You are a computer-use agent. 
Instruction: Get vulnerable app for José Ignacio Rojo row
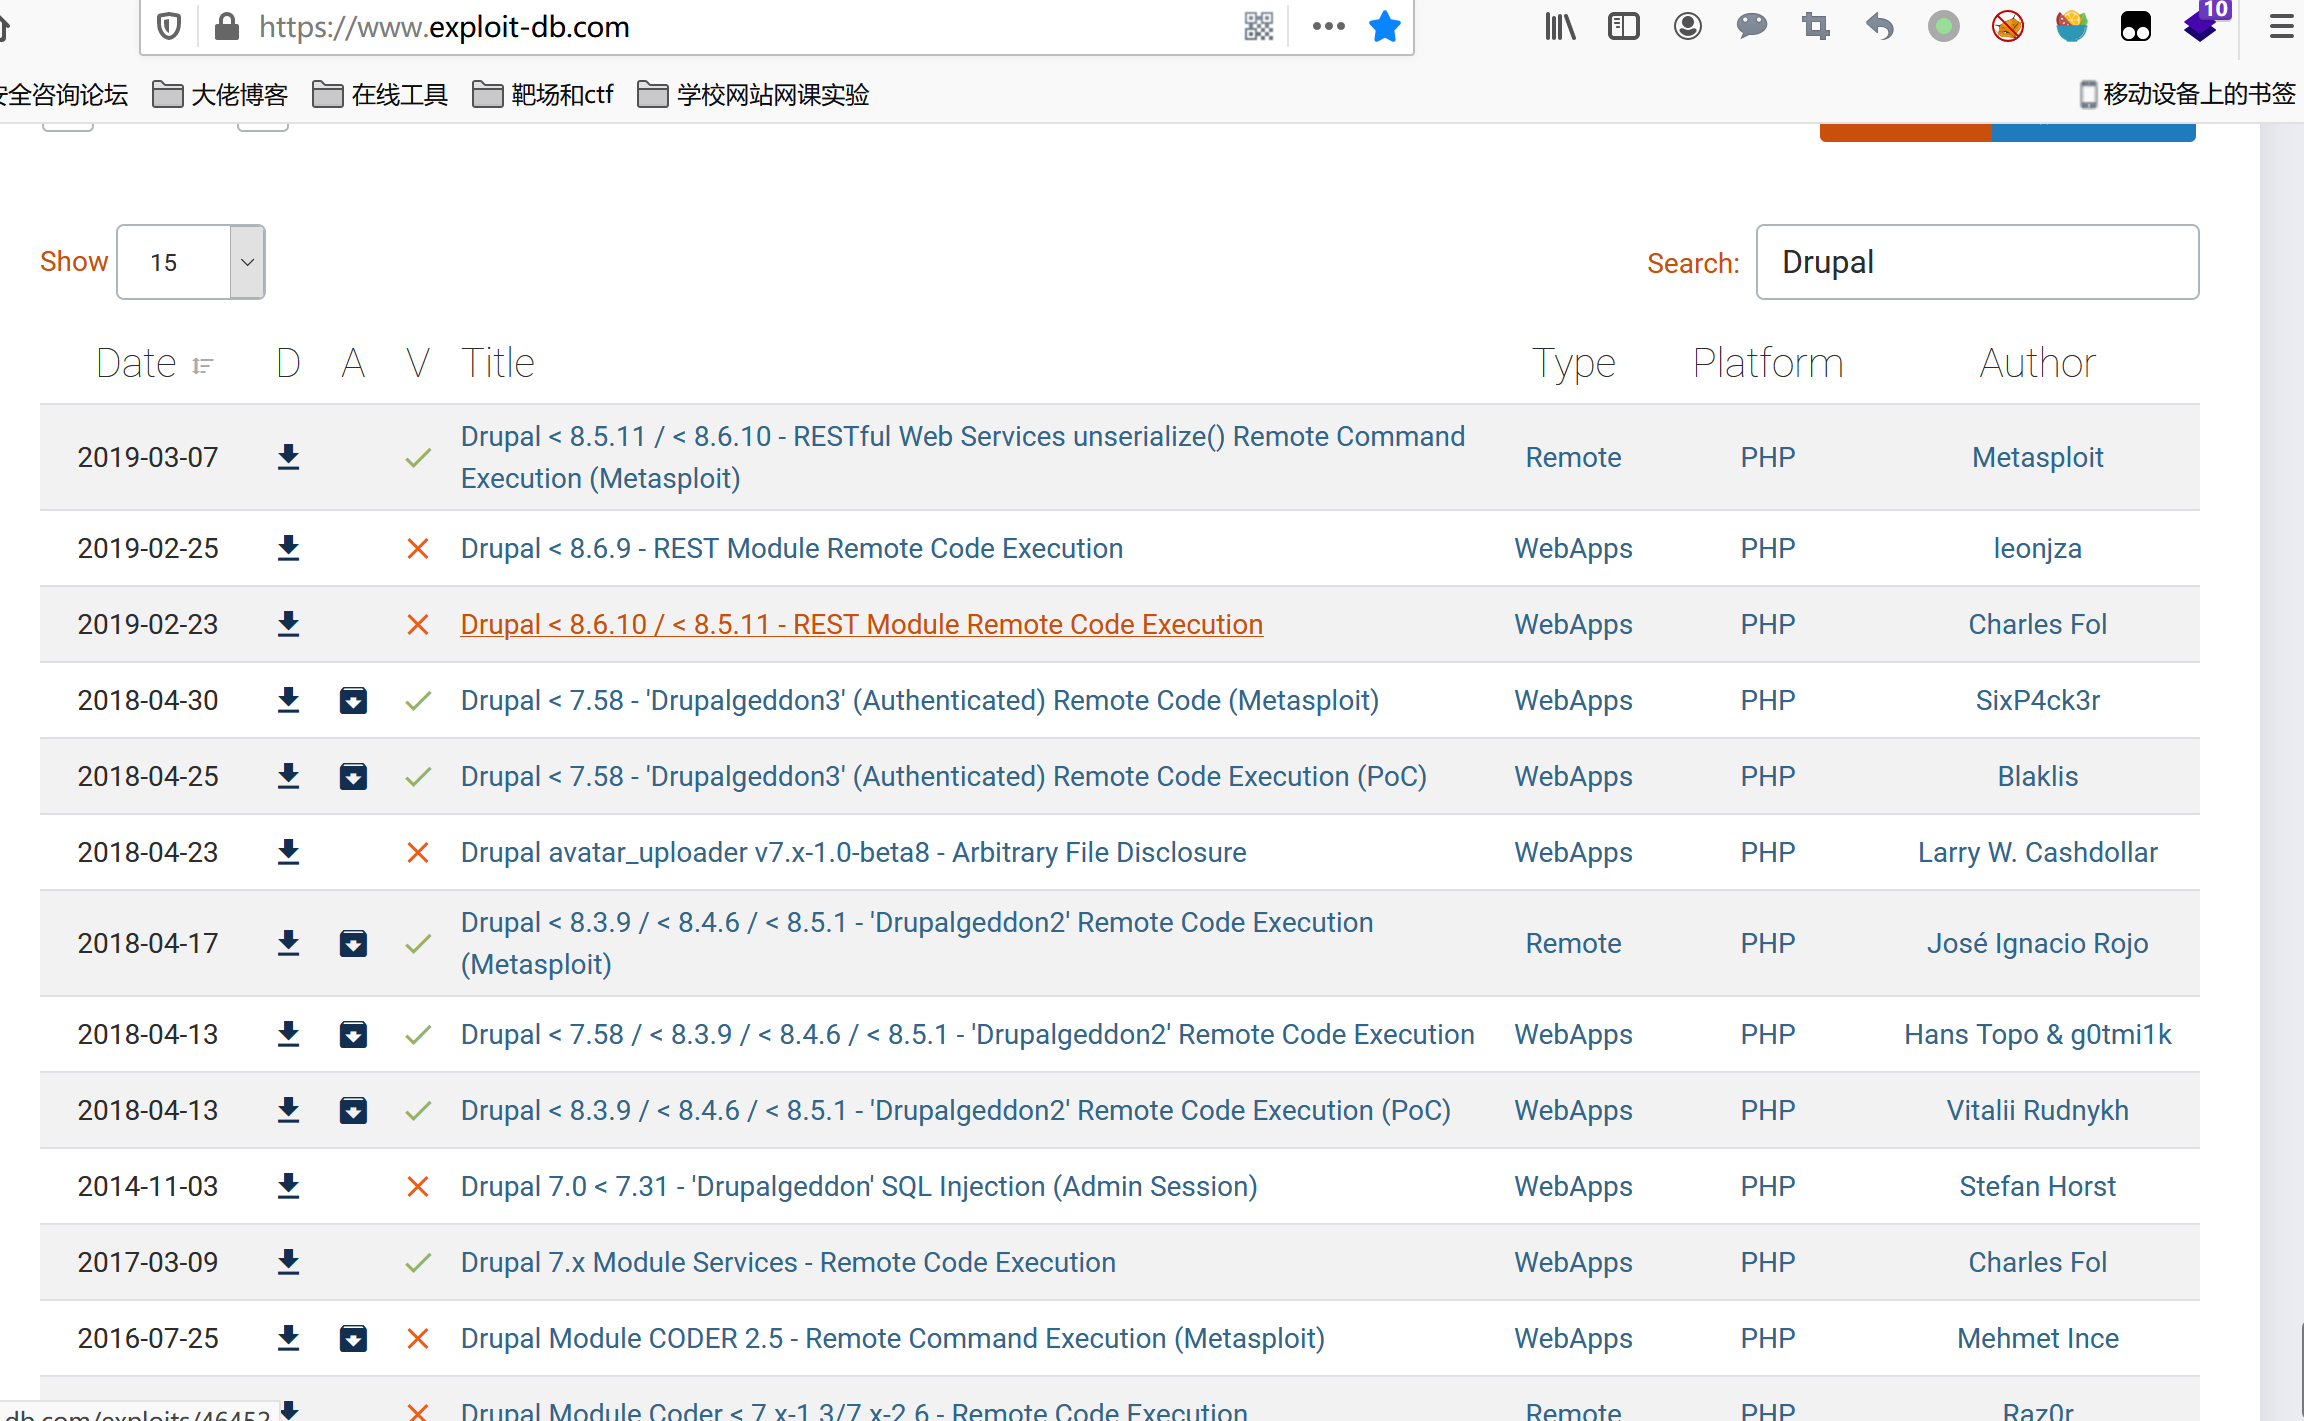353,943
